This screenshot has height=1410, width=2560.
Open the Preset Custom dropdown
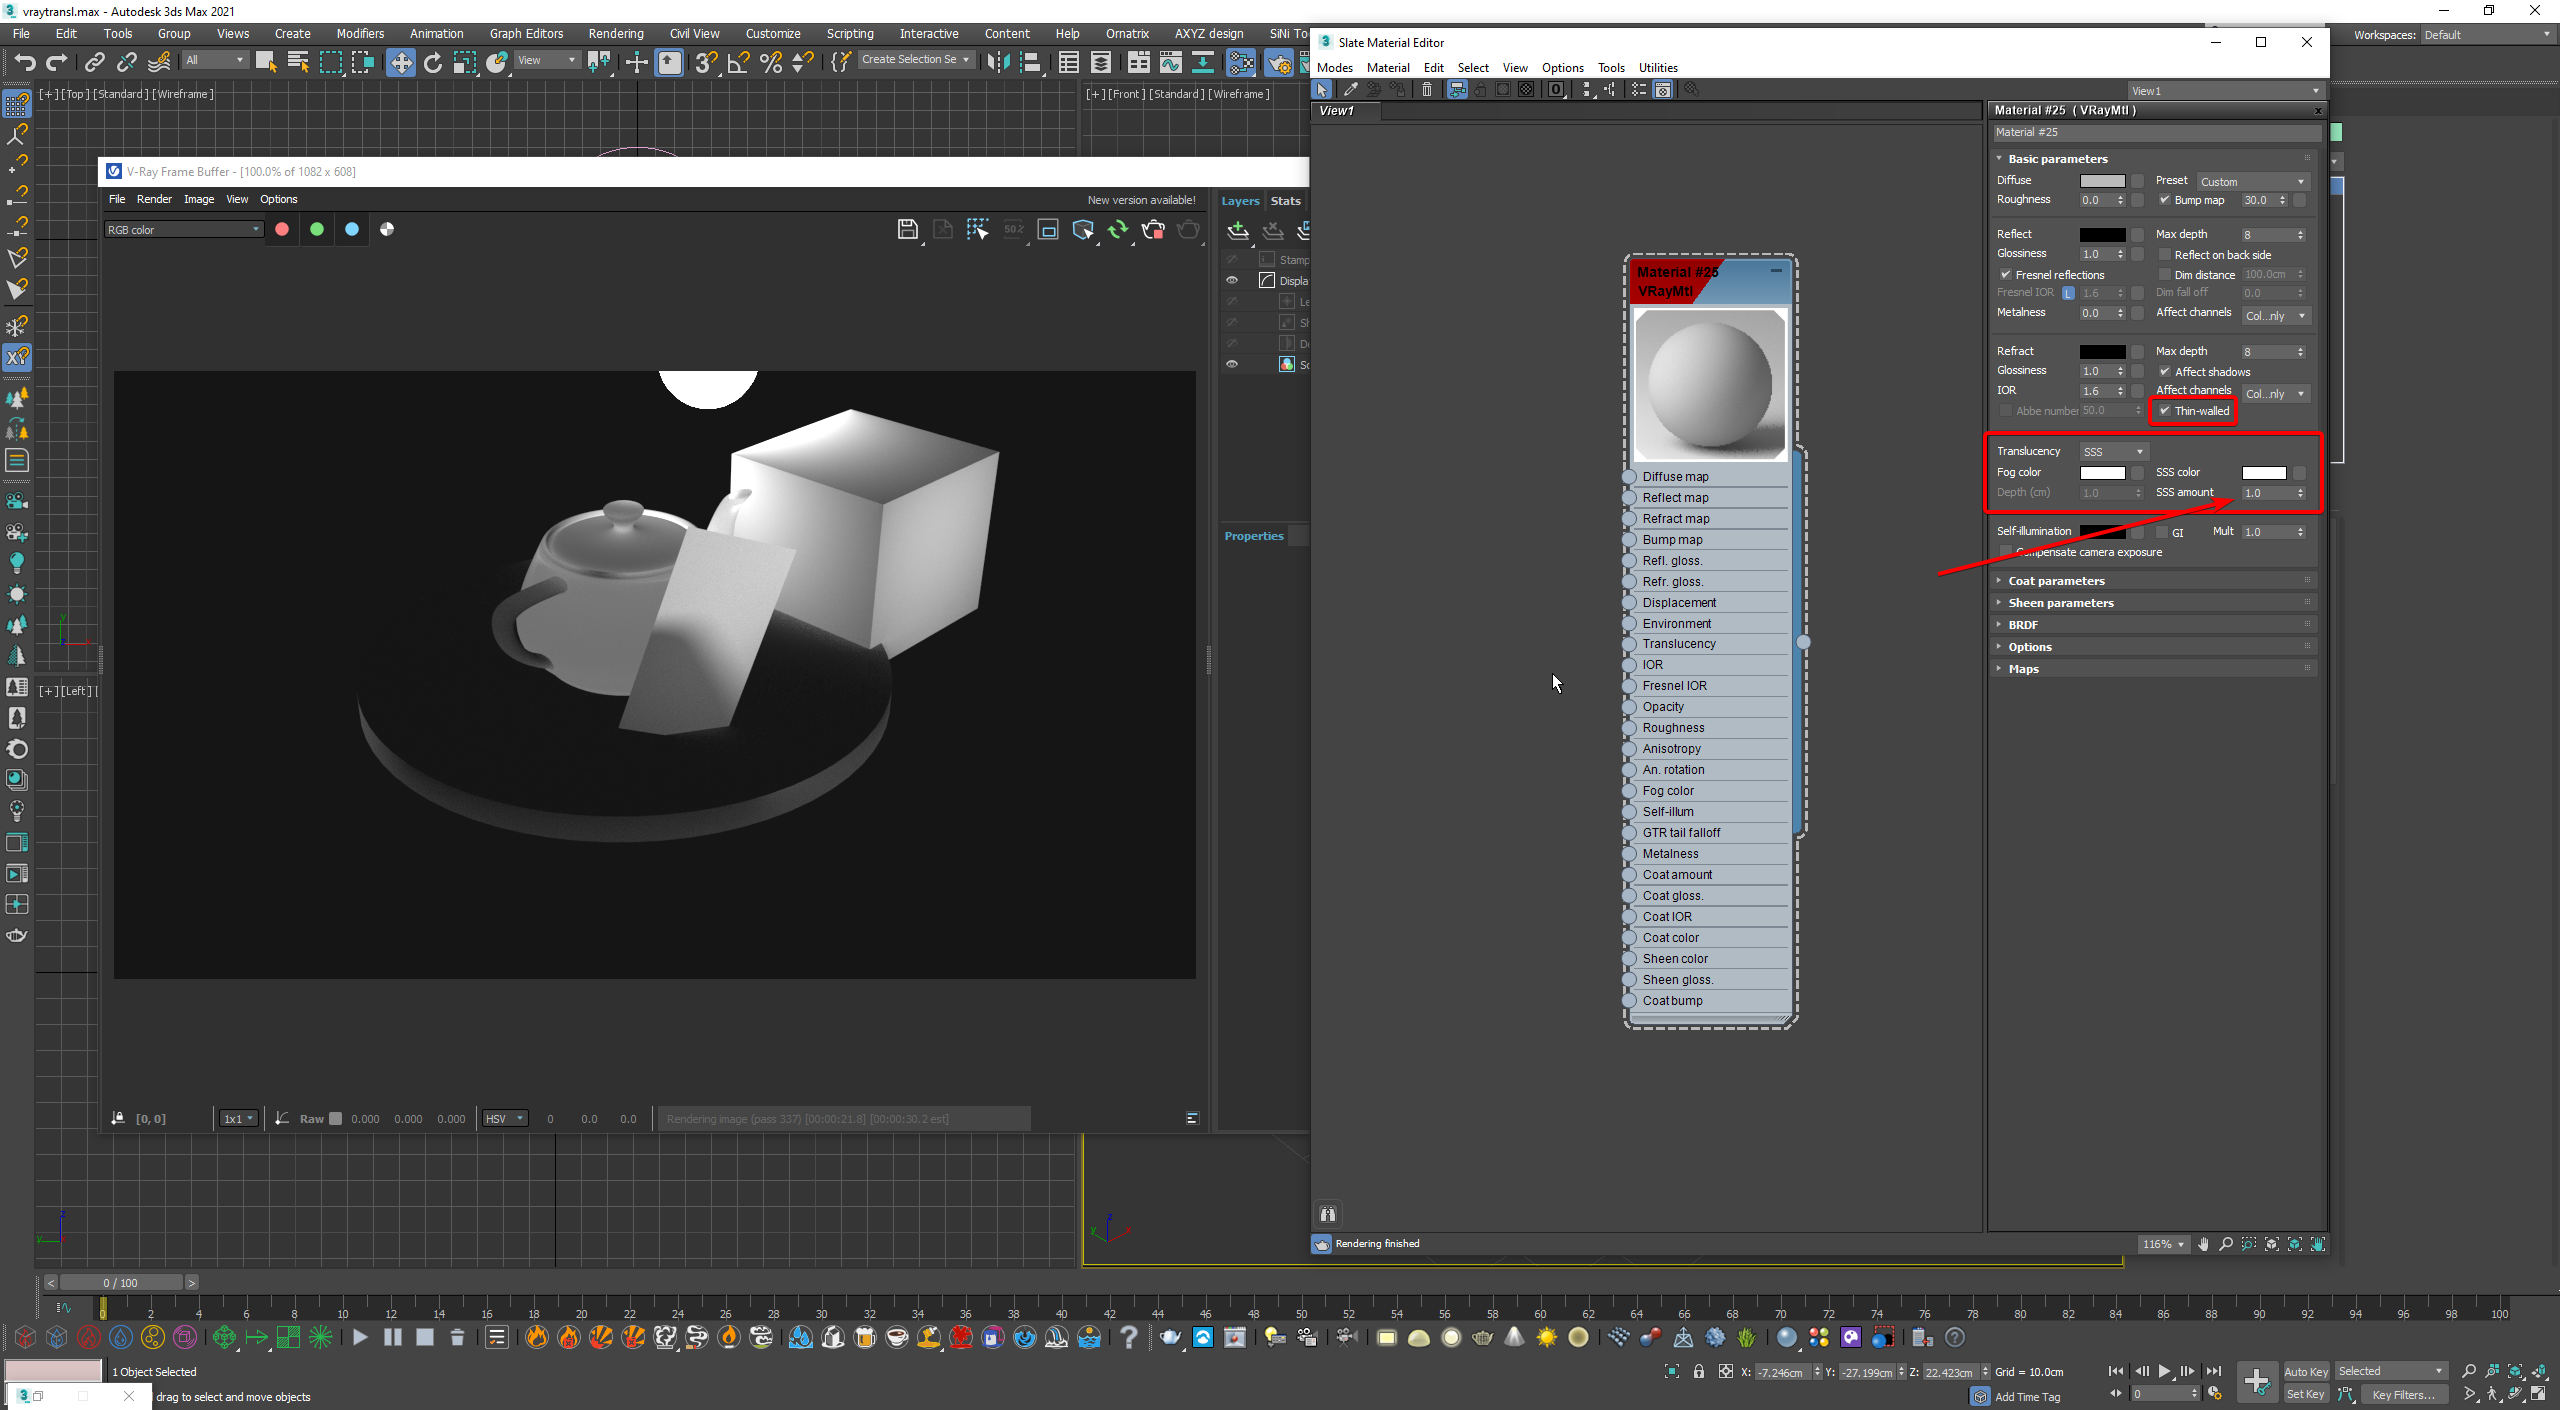(2252, 182)
